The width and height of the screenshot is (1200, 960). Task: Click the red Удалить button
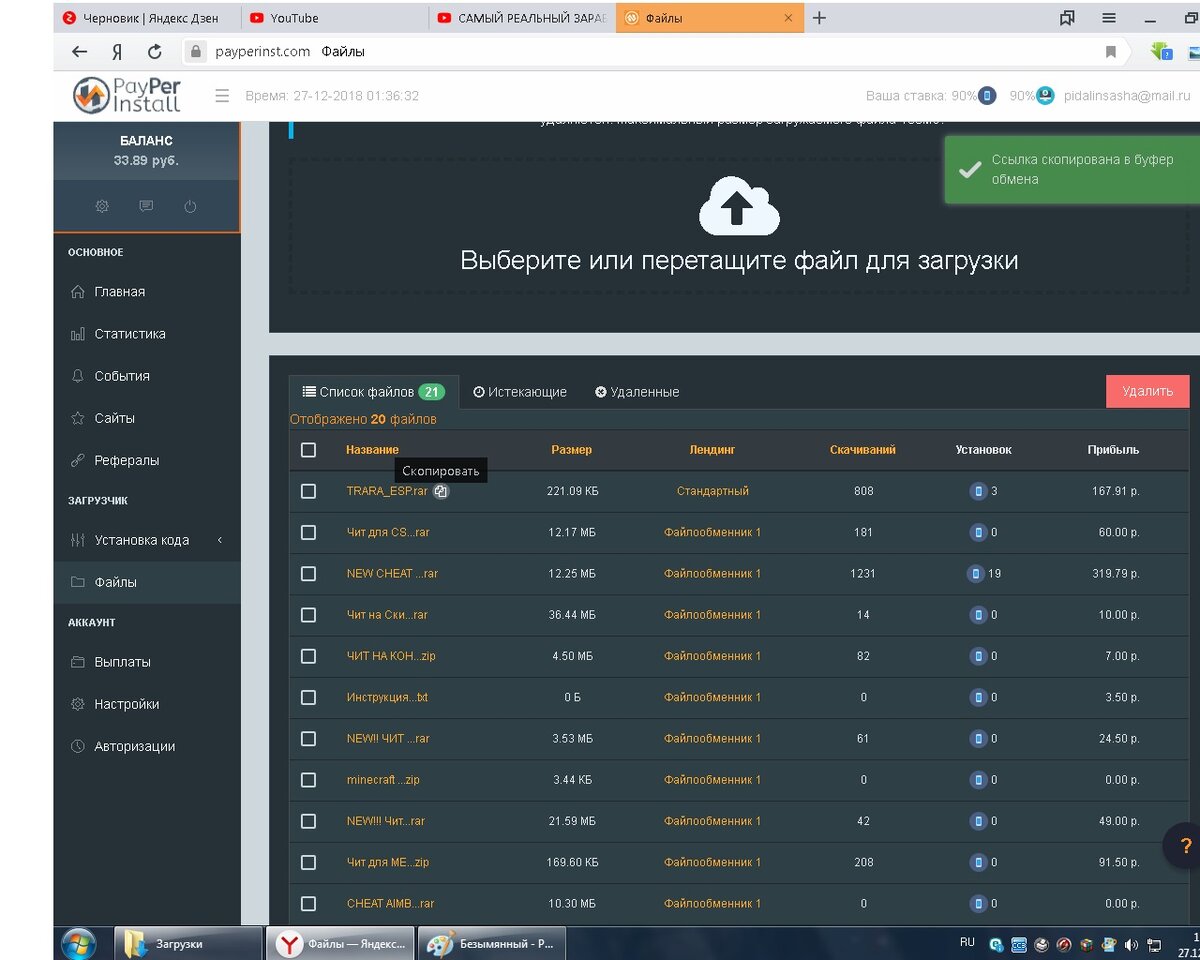pyautogui.click(x=1148, y=391)
